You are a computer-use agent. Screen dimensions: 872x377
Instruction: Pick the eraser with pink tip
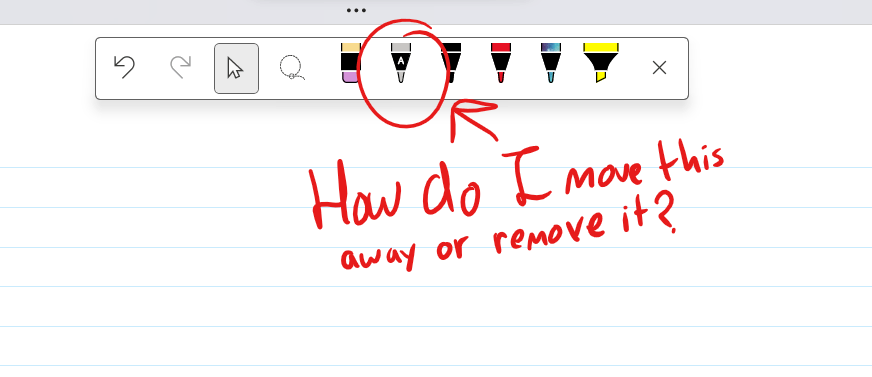coord(350,63)
